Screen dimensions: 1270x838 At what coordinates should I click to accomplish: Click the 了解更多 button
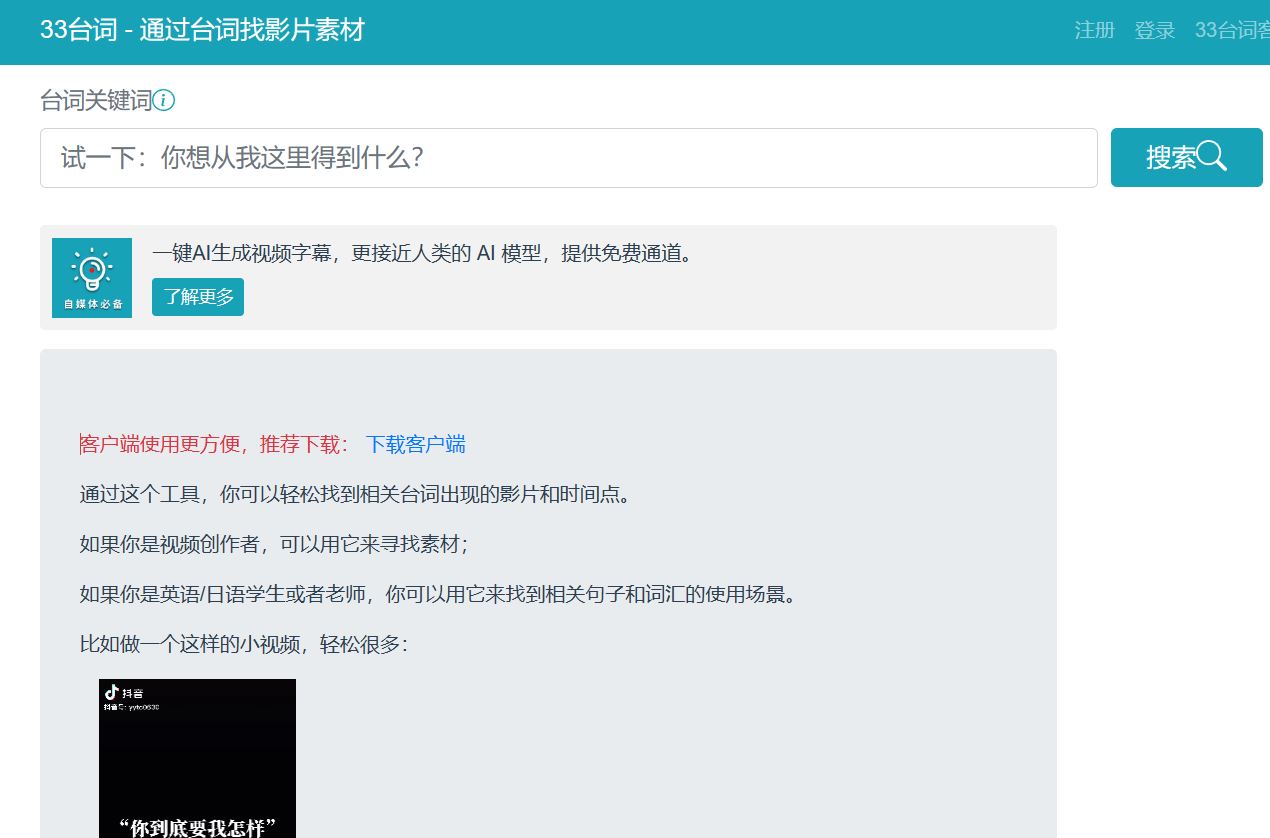[198, 297]
